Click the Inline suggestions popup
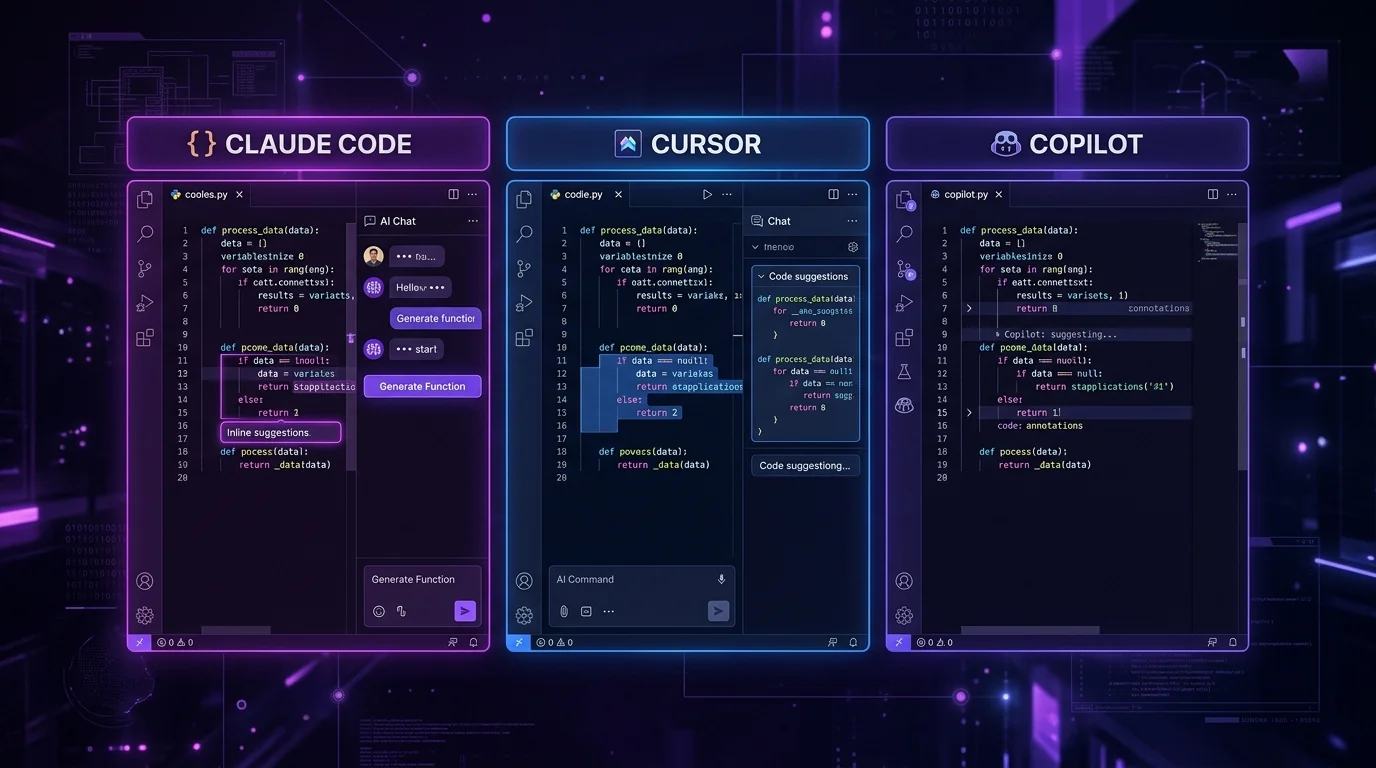The image size is (1376, 768). 281,432
